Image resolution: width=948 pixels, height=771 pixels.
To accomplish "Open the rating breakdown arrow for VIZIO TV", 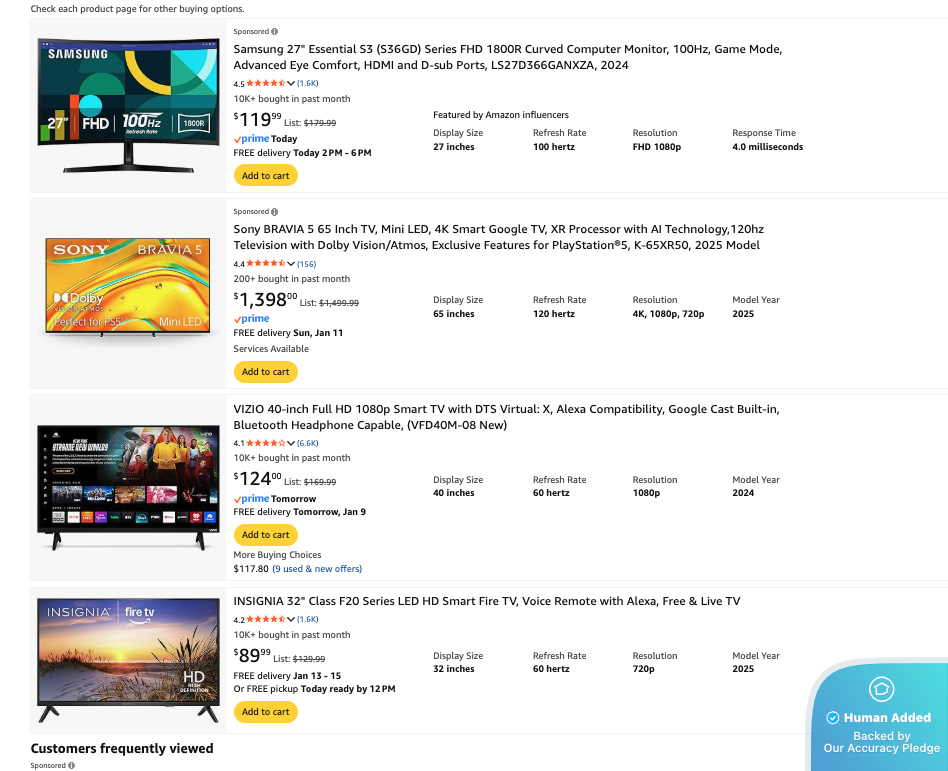I will [x=291, y=443].
